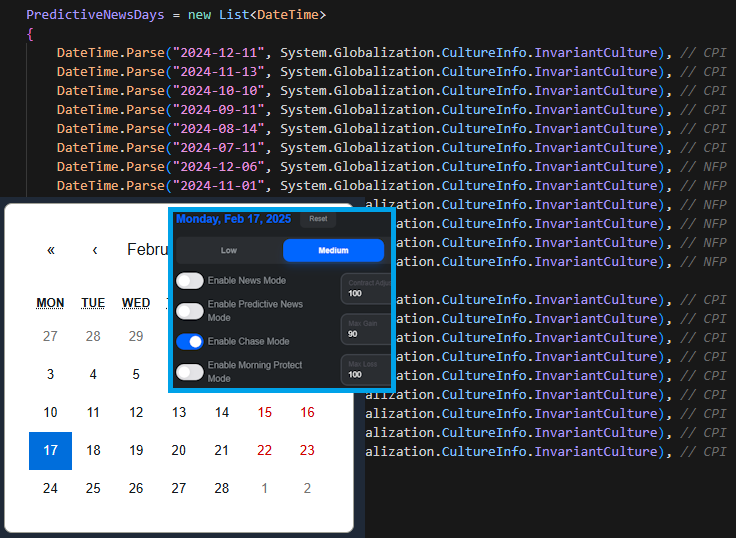This screenshot has height=538, width=736.
Task: Disable the Chase Mode switch
Action: (x=190, y=341)
